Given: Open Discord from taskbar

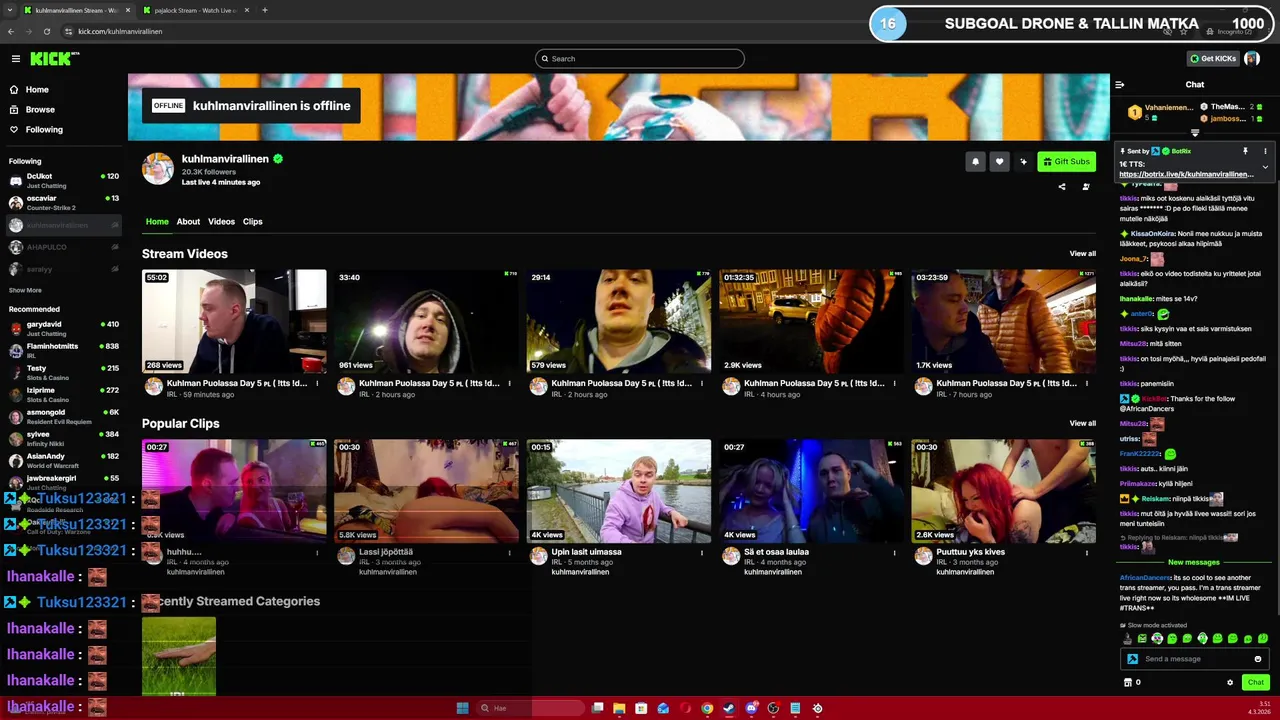Looking at the screenshot, I should tap(751, 708).
